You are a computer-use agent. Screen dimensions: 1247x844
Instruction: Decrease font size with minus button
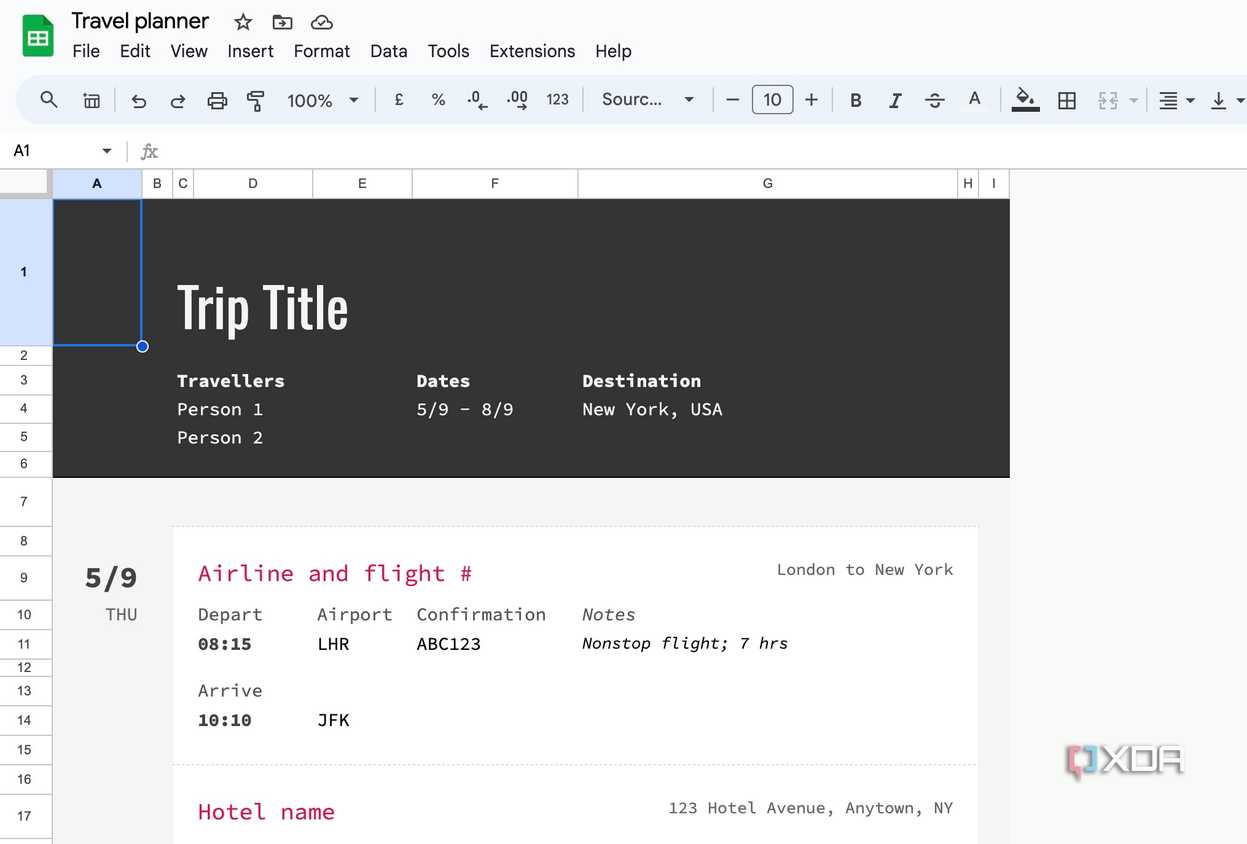[x=733, y=99]
